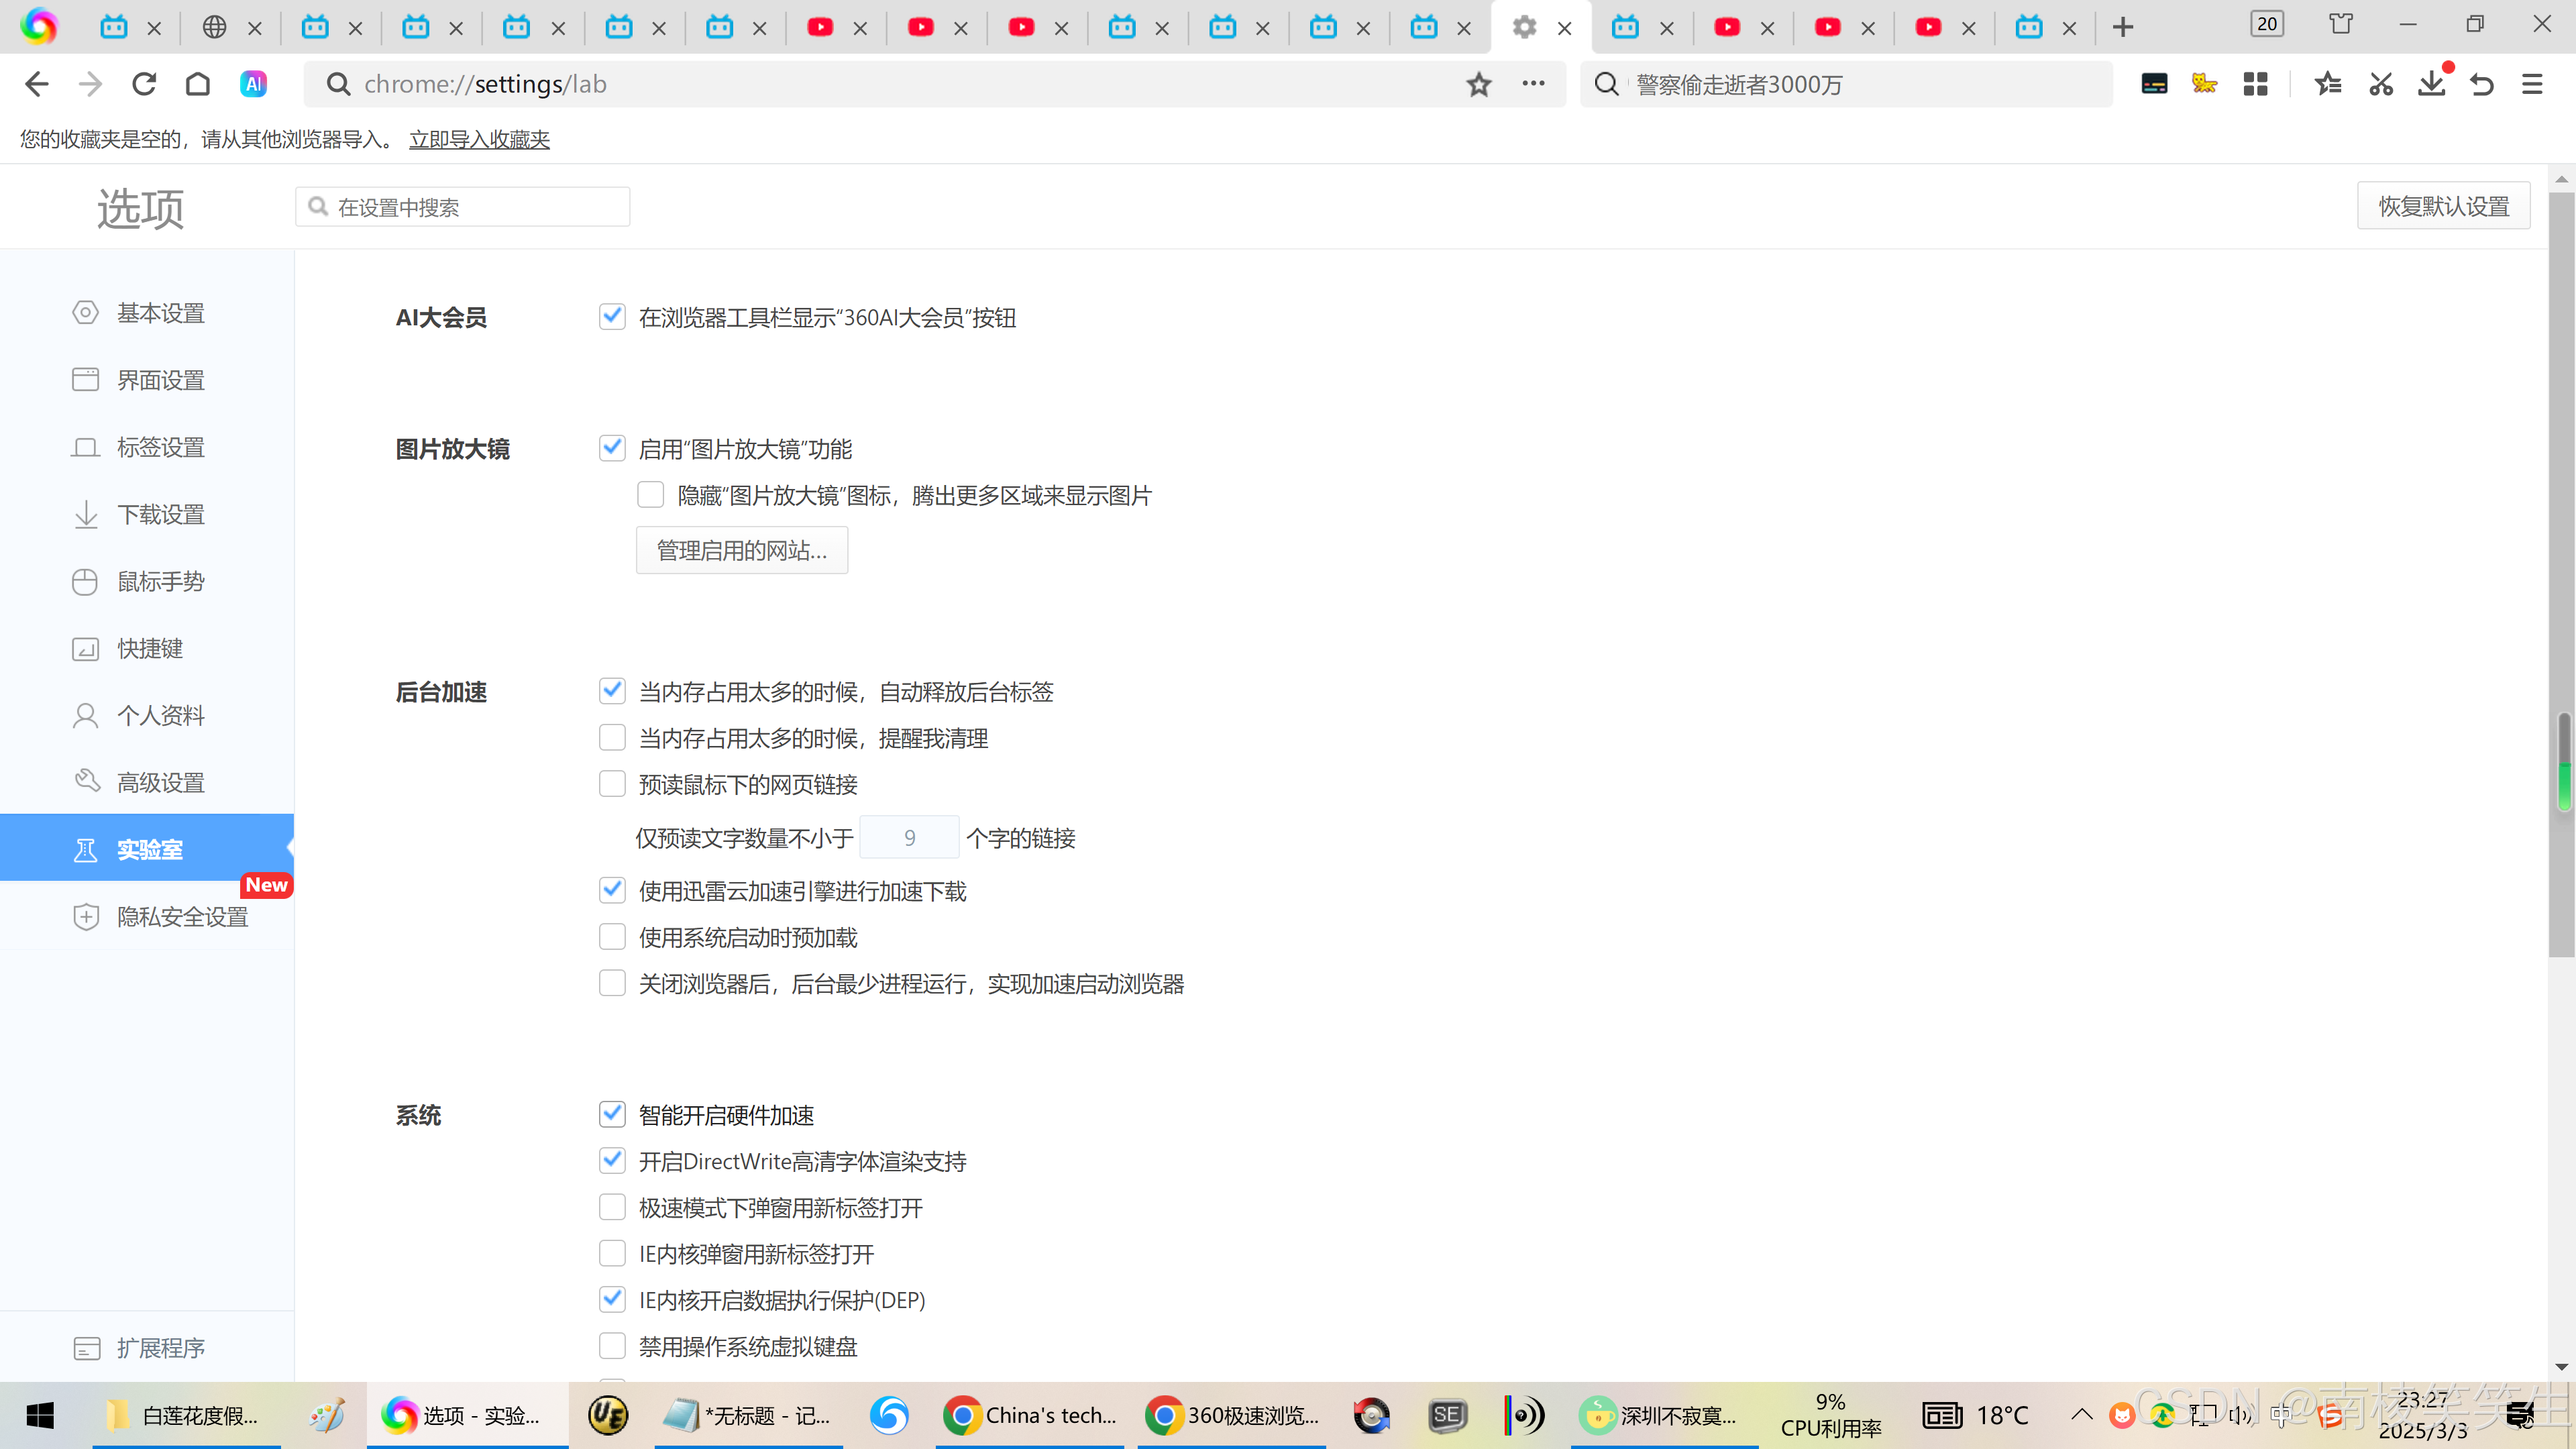Open the favorites list icon
The image size is (2576, 1449).
click(x=2327, y=84)
